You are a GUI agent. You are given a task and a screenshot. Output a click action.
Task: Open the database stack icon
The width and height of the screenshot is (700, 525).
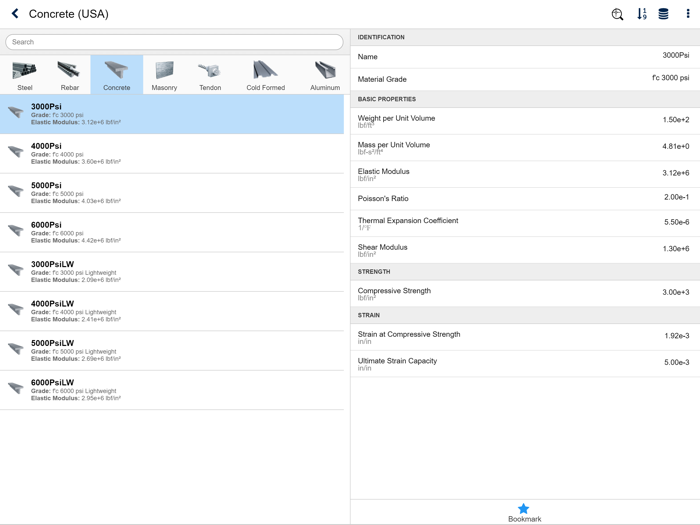tap(663, 14)
